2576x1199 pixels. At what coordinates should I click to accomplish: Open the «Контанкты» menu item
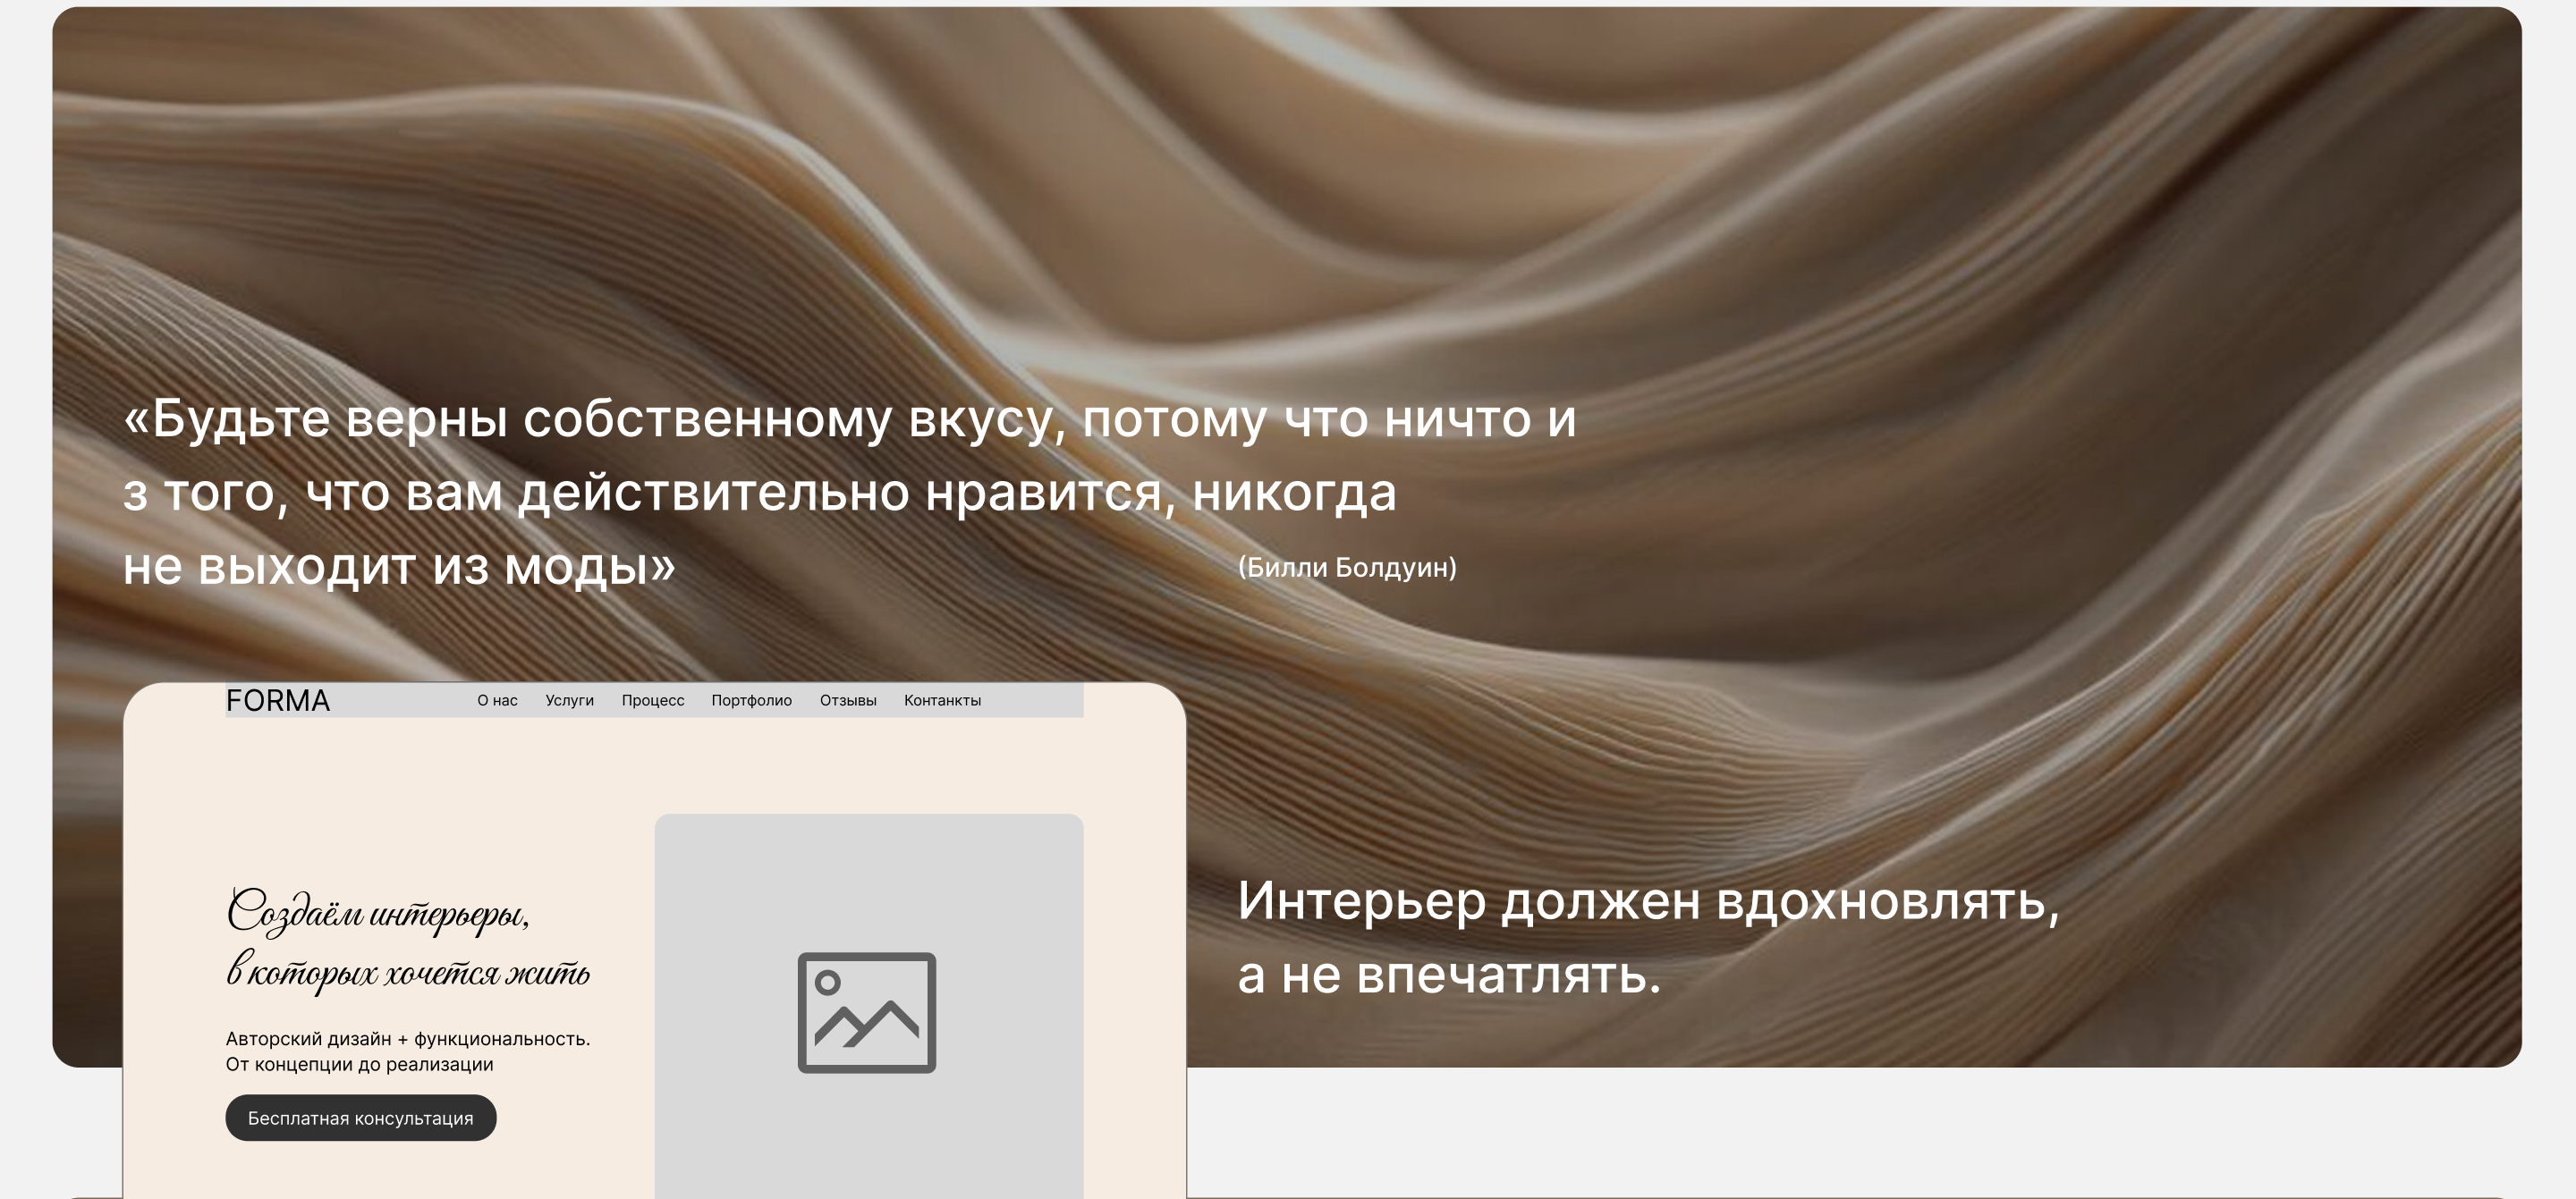click(942, 700)
